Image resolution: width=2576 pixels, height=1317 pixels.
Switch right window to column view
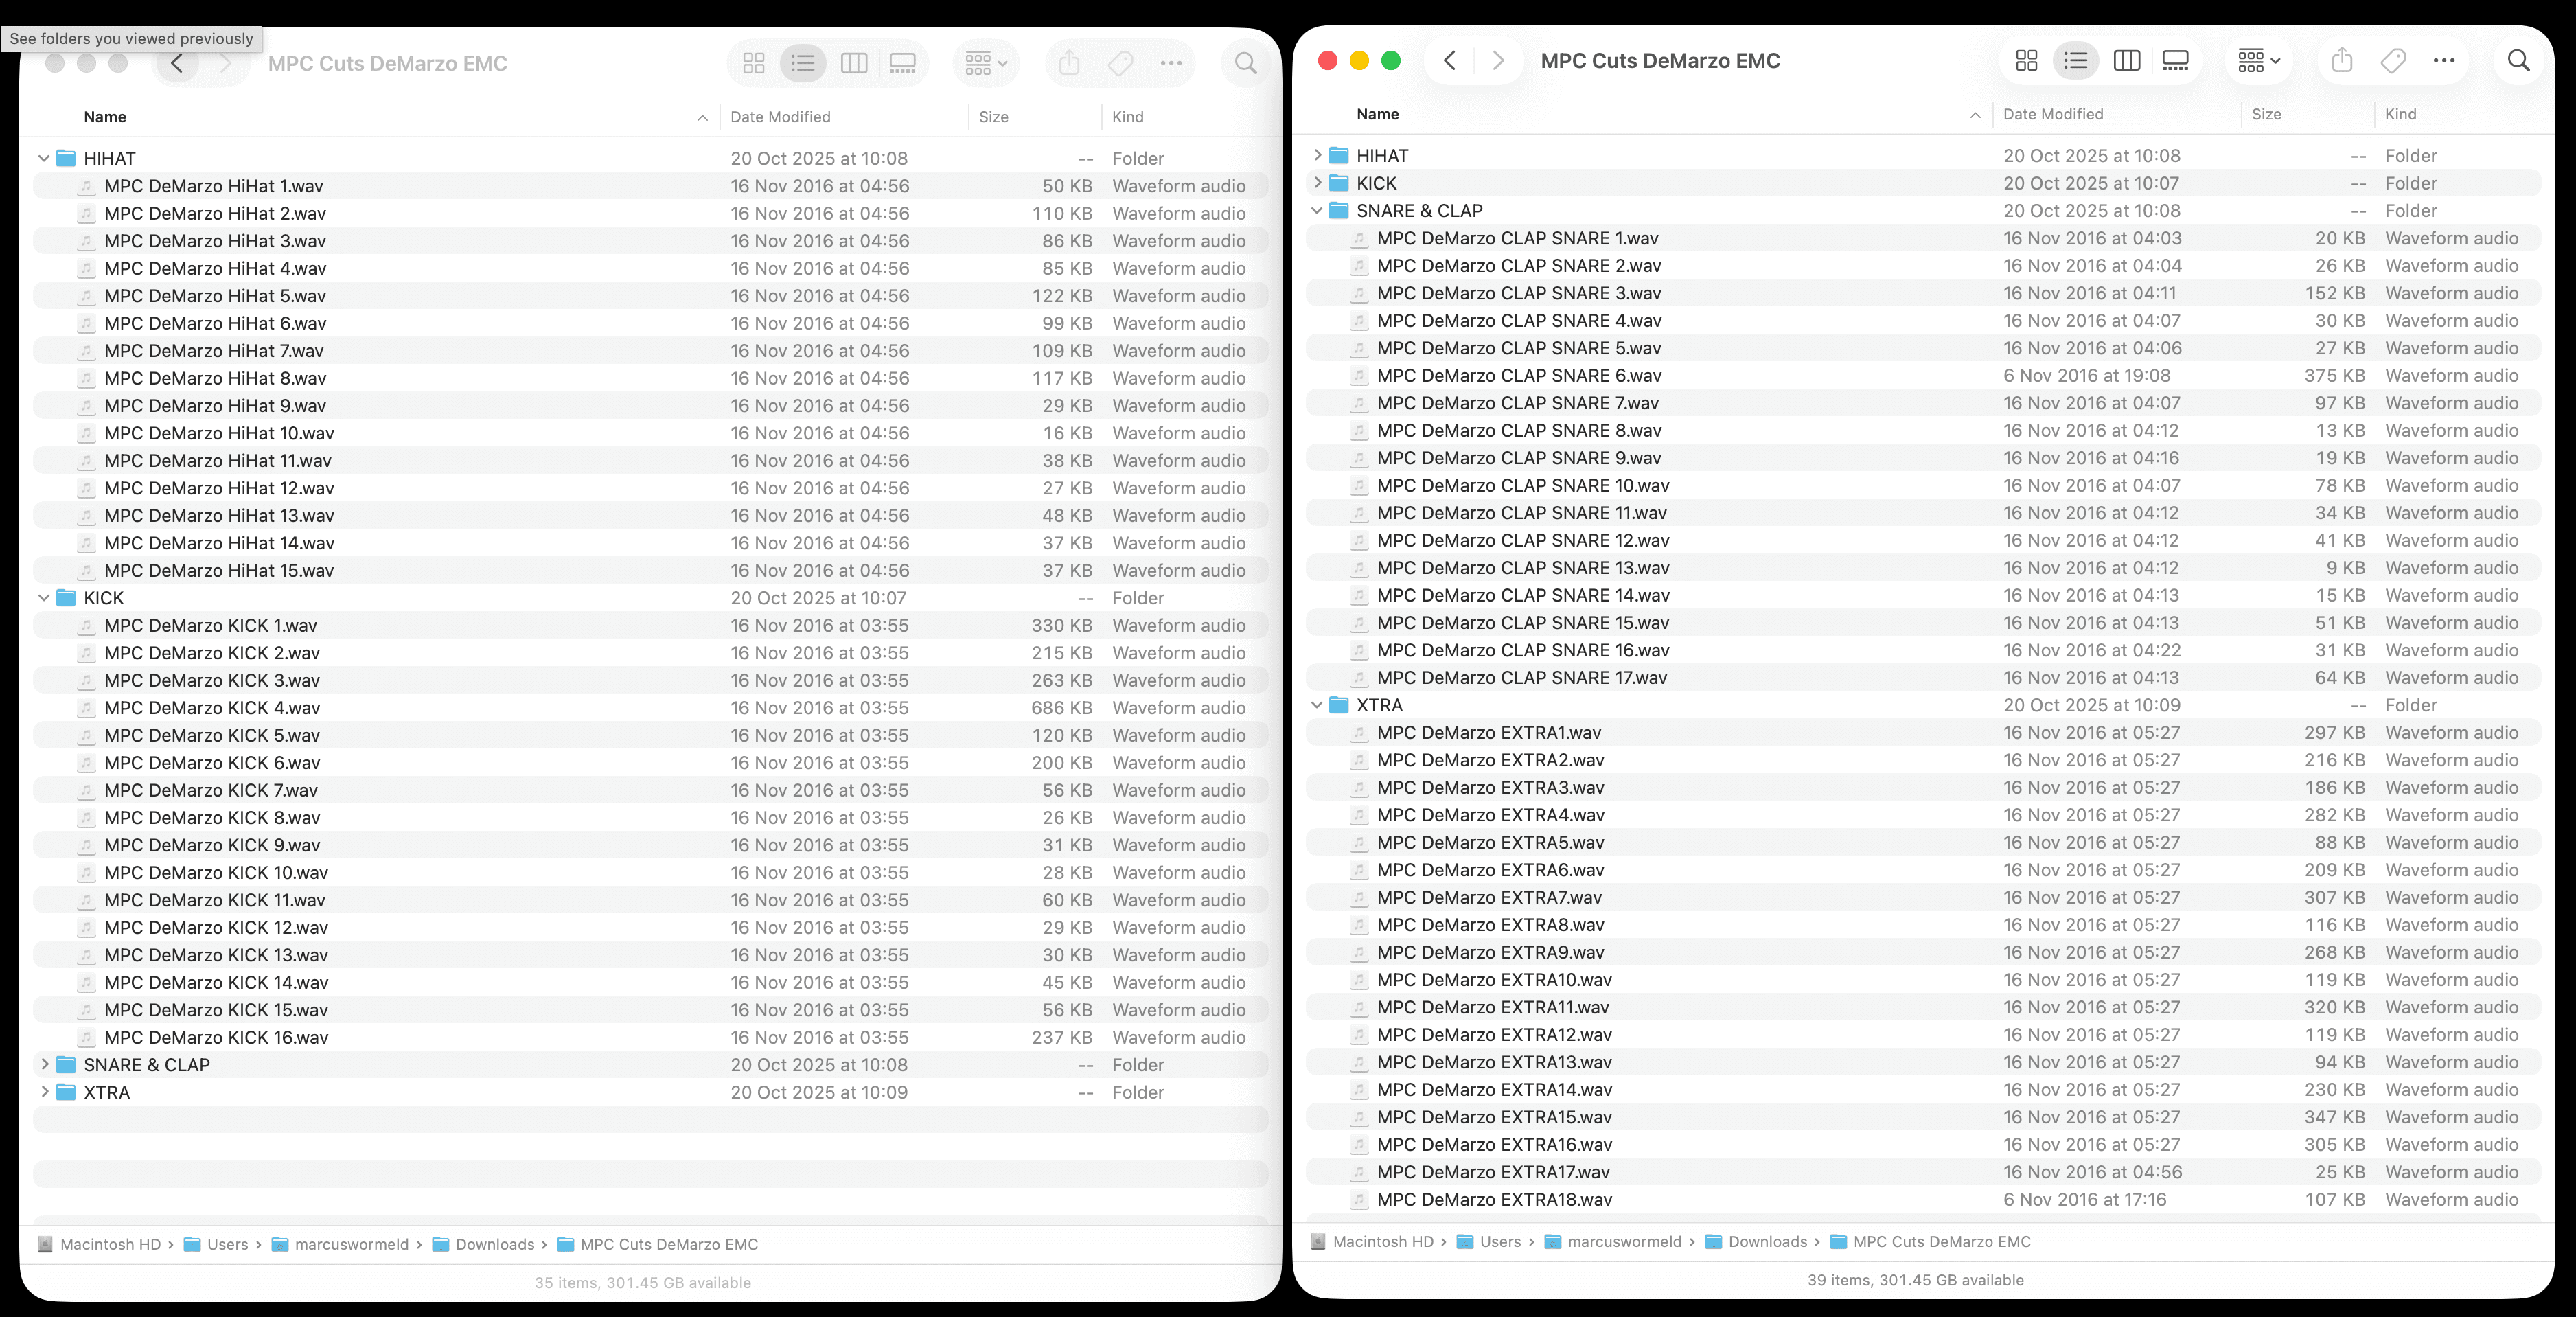point(2126,61)
